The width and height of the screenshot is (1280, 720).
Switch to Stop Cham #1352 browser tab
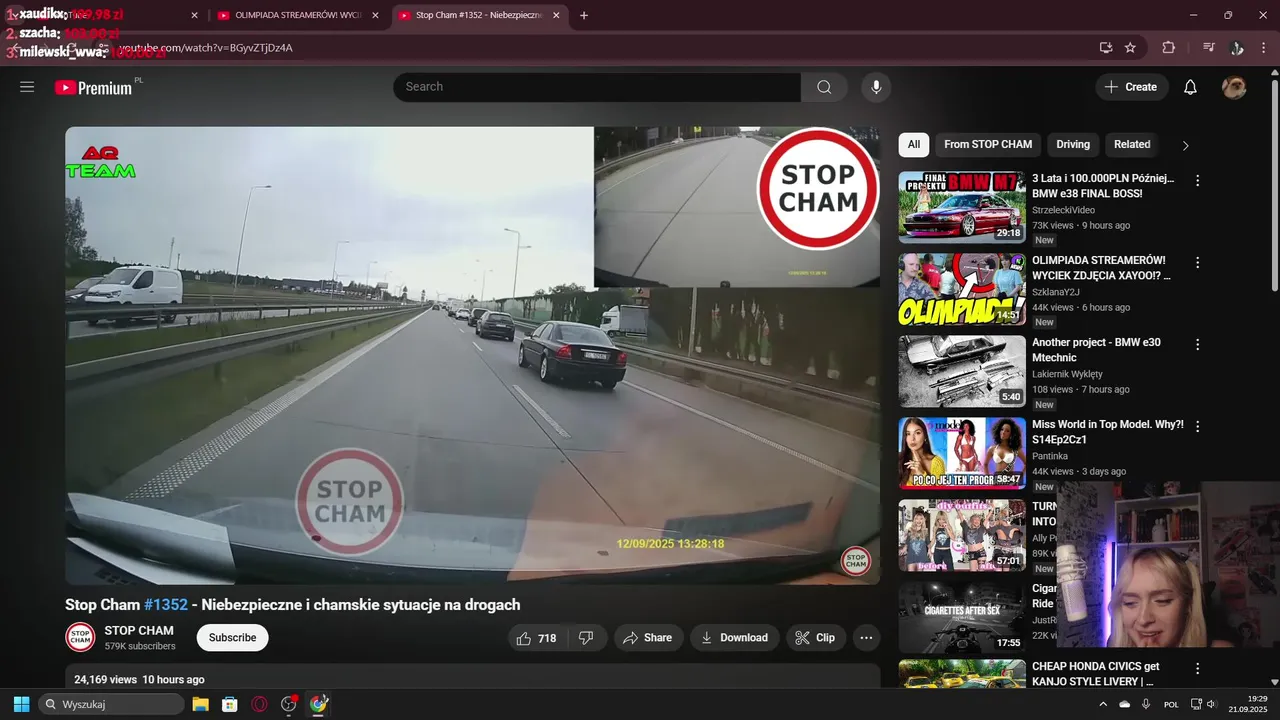click(479, 15)
